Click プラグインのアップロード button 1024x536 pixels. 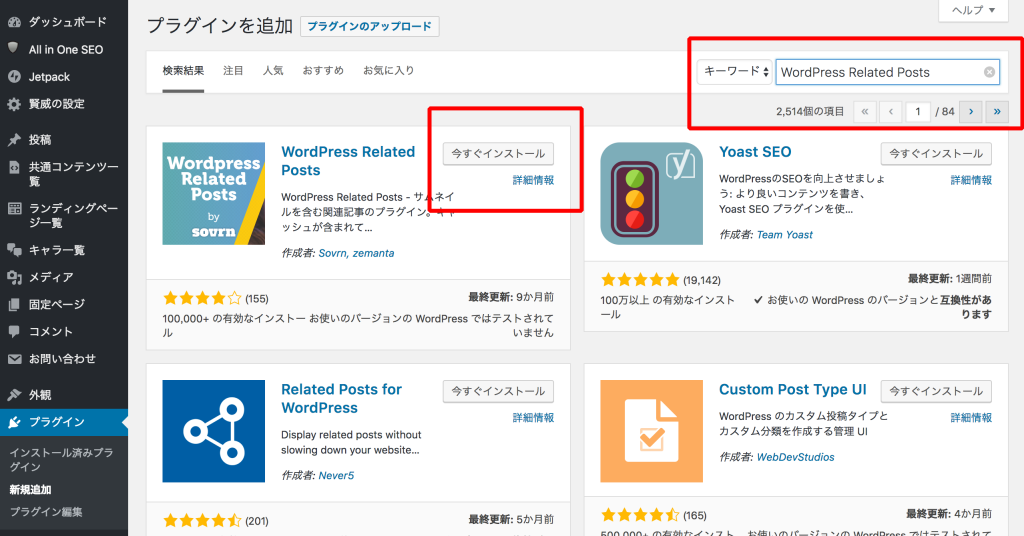pyautogui.click(x=370, y=27)
